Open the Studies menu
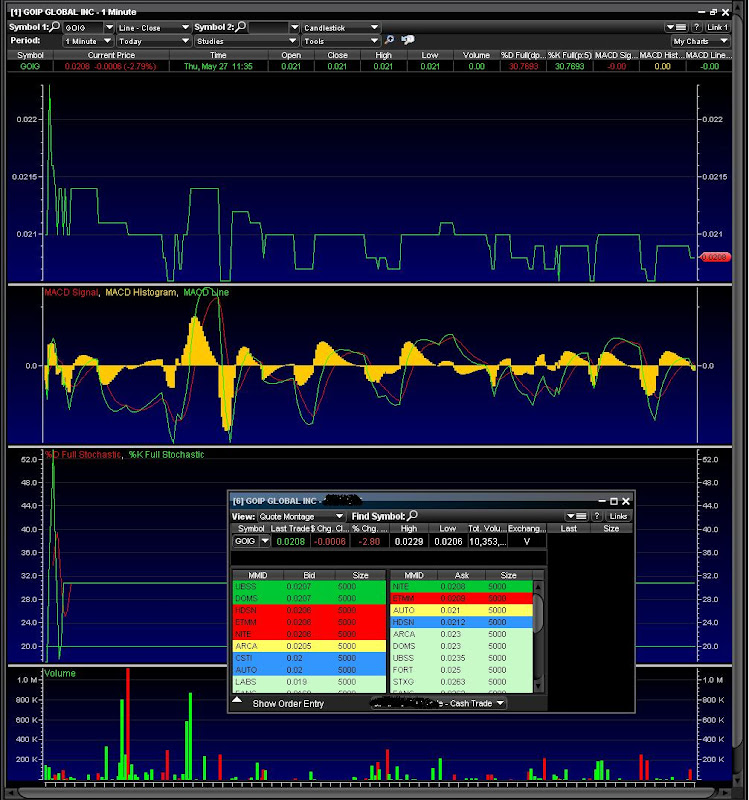This screenshot has width=749, height=800. pyautogui.click(x=248, y=41)
